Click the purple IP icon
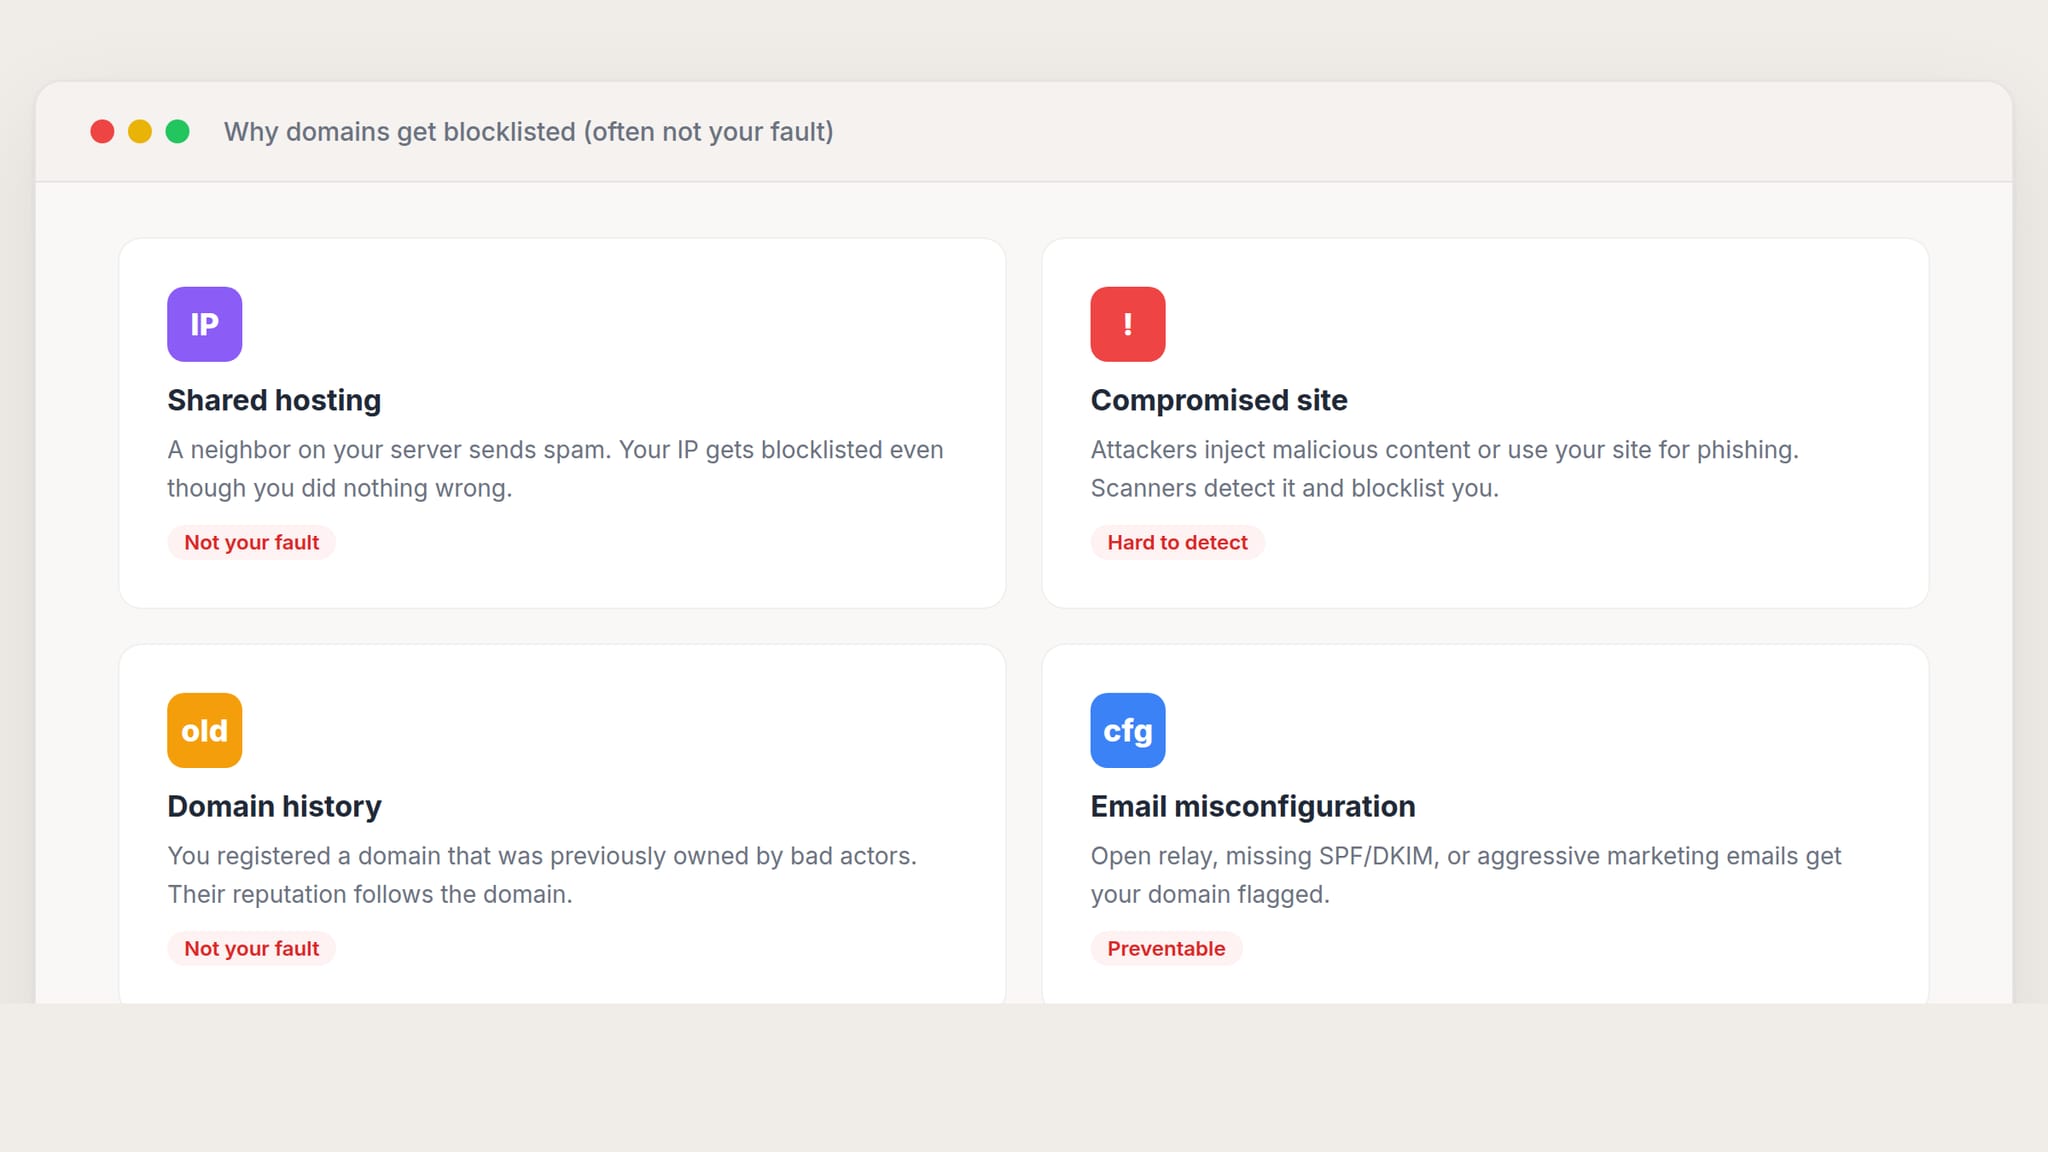Screen dimensions: 2048x1152 (x=204, y=324)
